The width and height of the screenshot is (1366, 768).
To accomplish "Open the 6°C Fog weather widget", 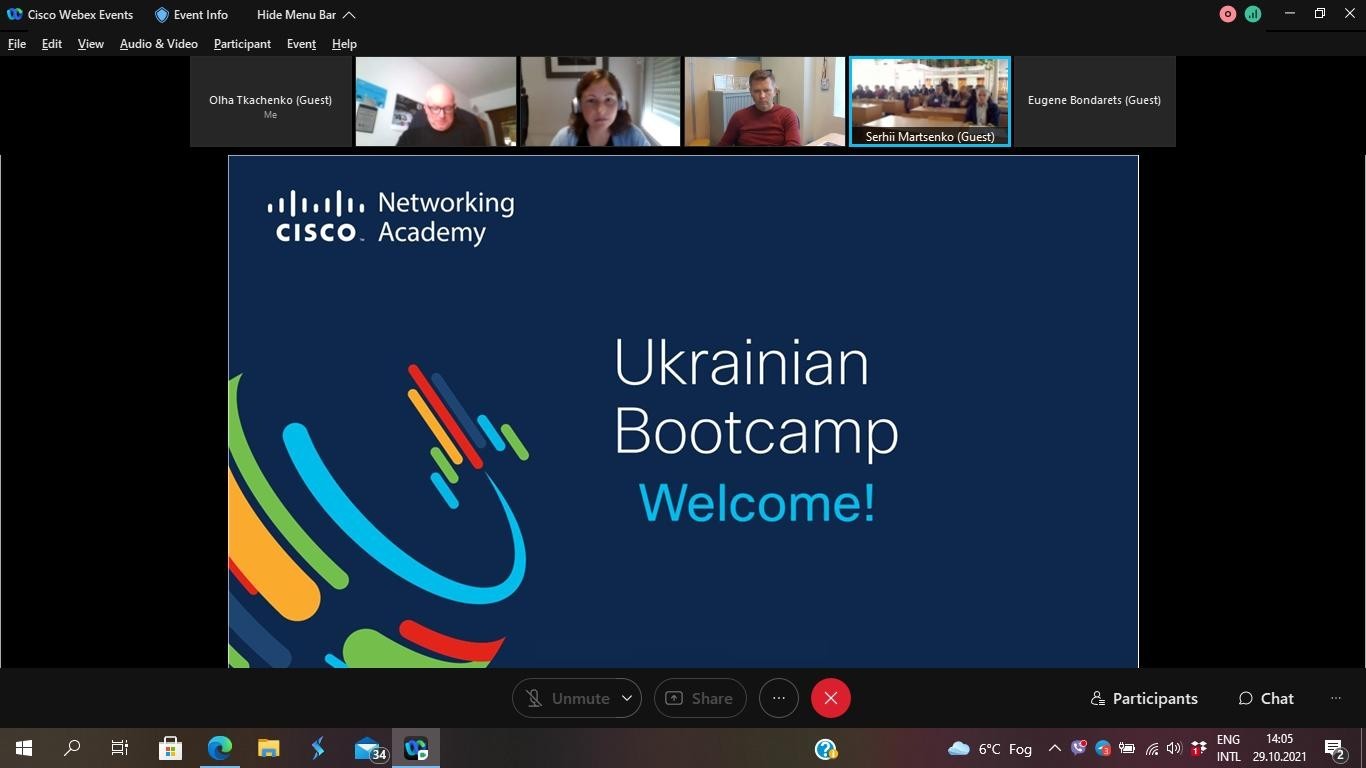I will point(990,749).
